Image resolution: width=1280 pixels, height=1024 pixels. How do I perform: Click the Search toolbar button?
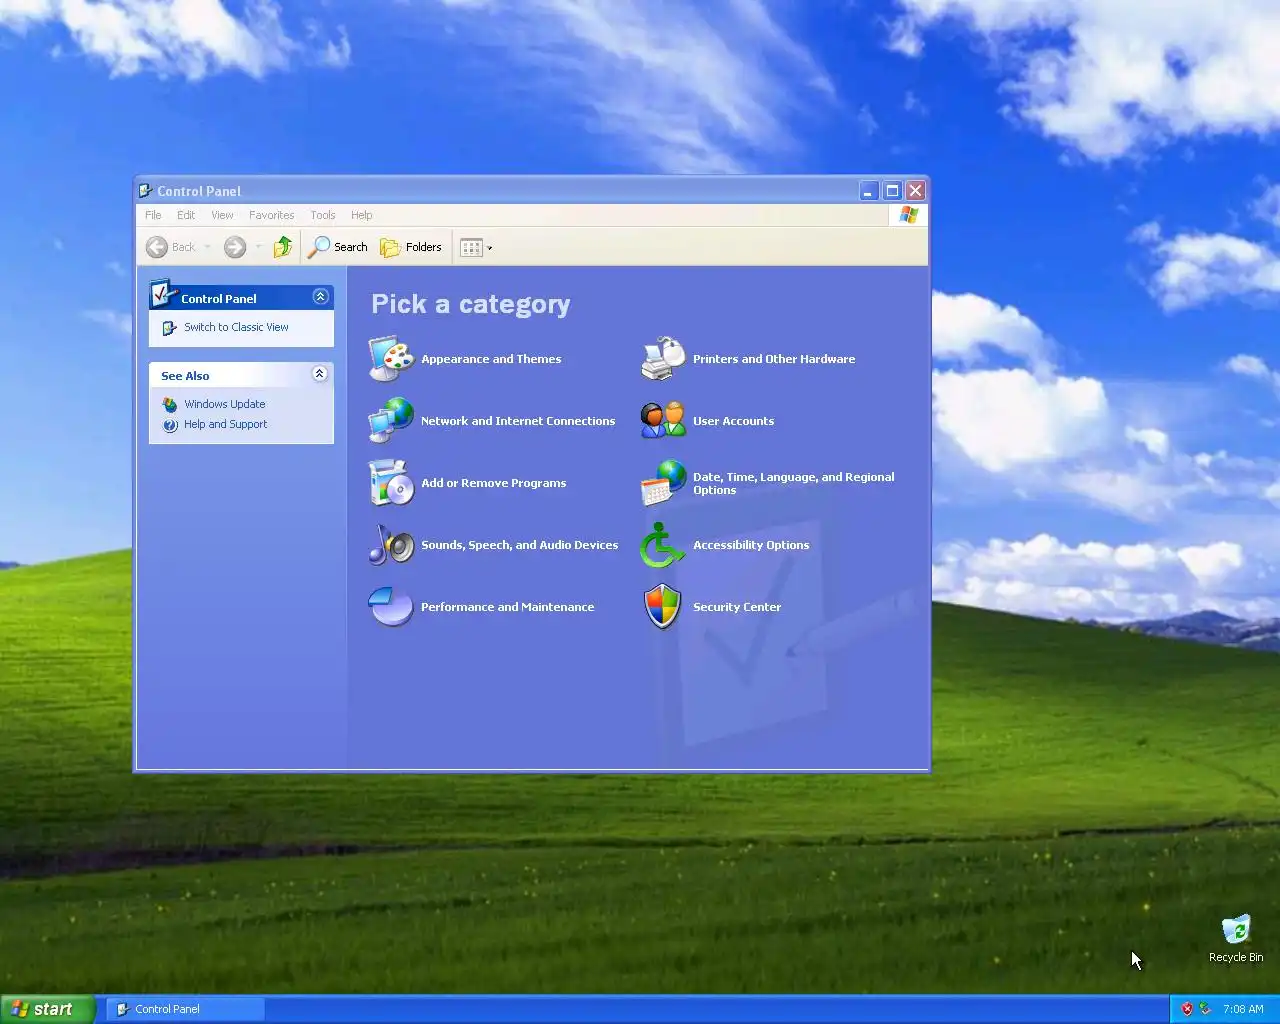pos(338,247)
